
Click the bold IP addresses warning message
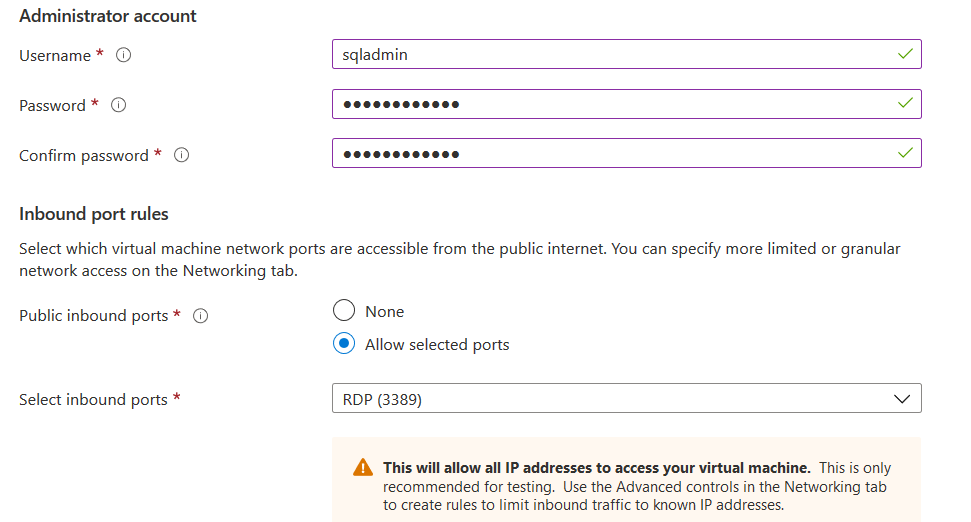596,467
